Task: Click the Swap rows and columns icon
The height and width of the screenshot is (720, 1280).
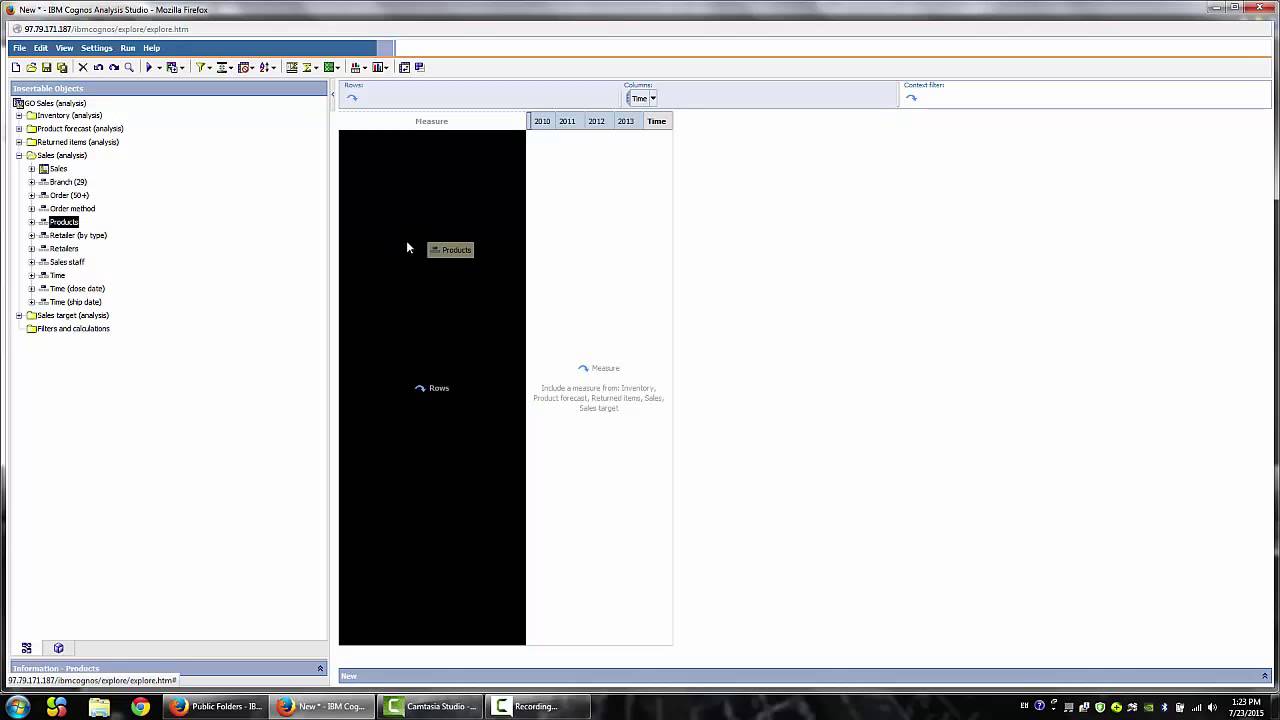Action: click(404, 67)
